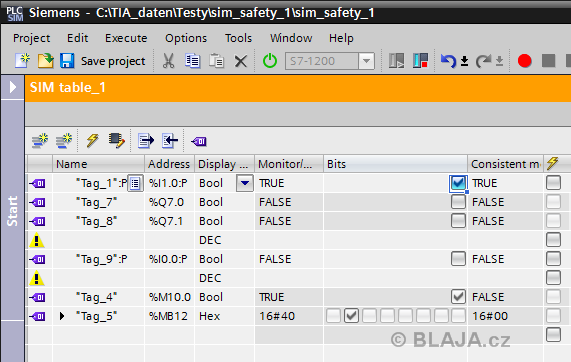Click the tag icon beside Tag_5 row
The height and width of the screenshot is (362, 571).
point(38,316)
